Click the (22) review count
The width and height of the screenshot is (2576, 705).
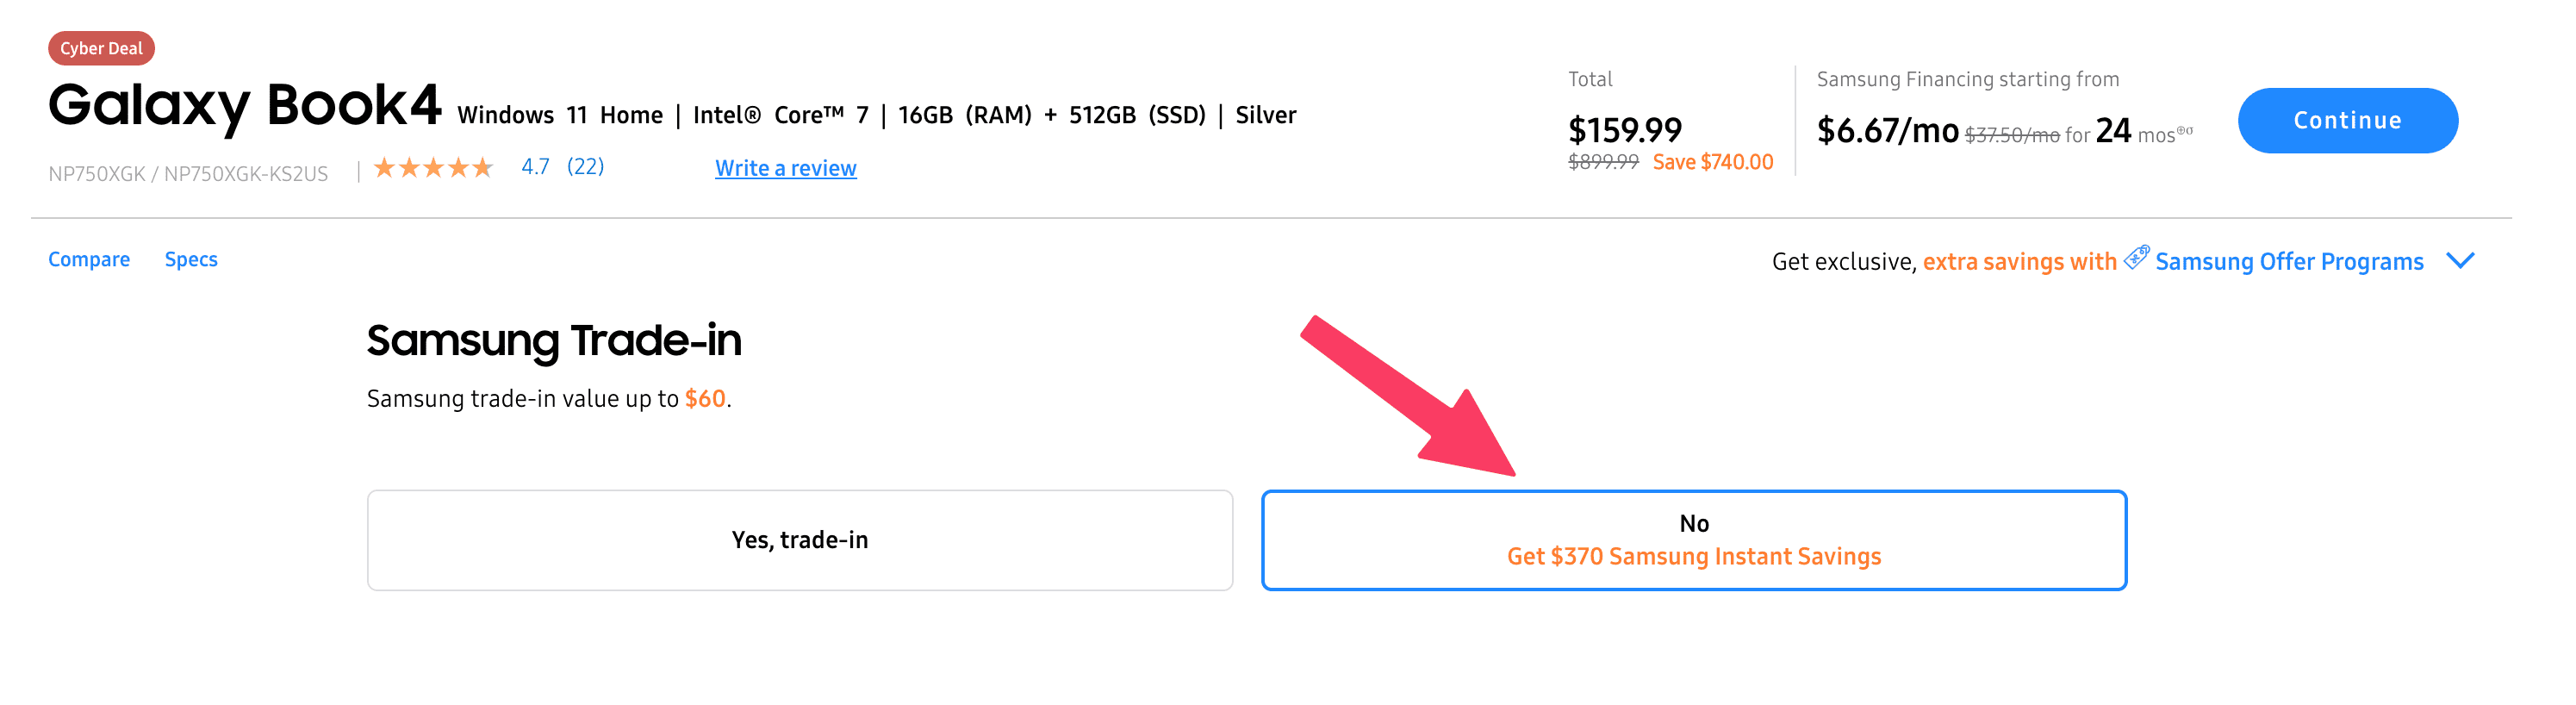pyautogui.click(x=585, y=167)
